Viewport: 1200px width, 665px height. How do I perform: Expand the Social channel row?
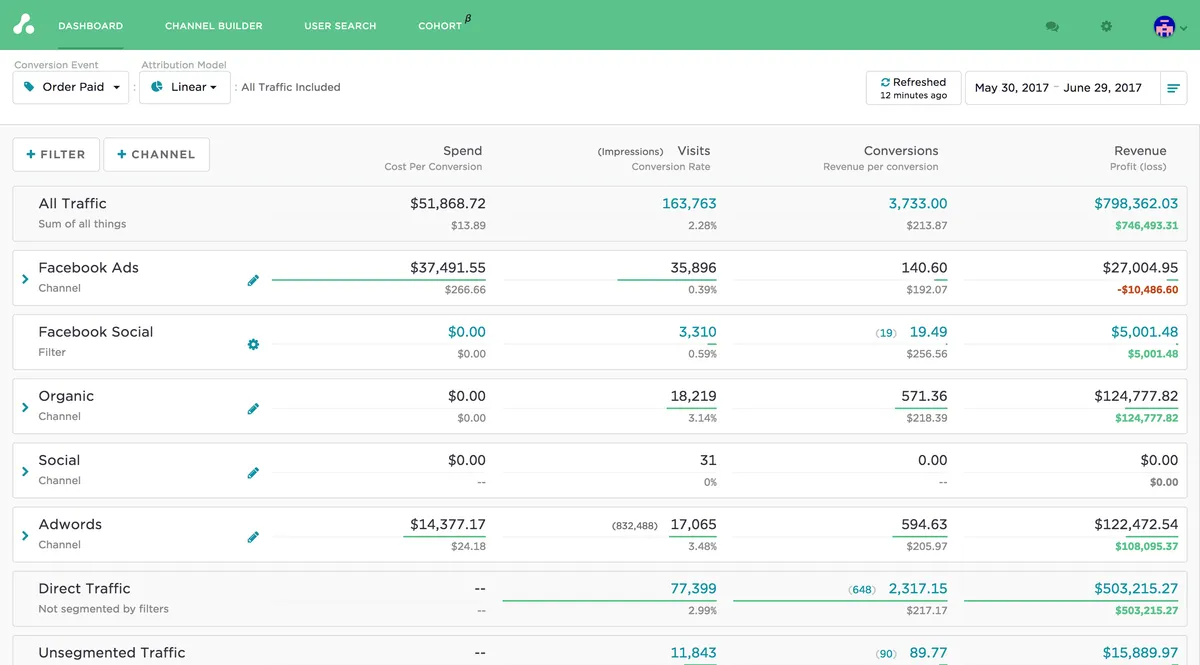[25, 471]
